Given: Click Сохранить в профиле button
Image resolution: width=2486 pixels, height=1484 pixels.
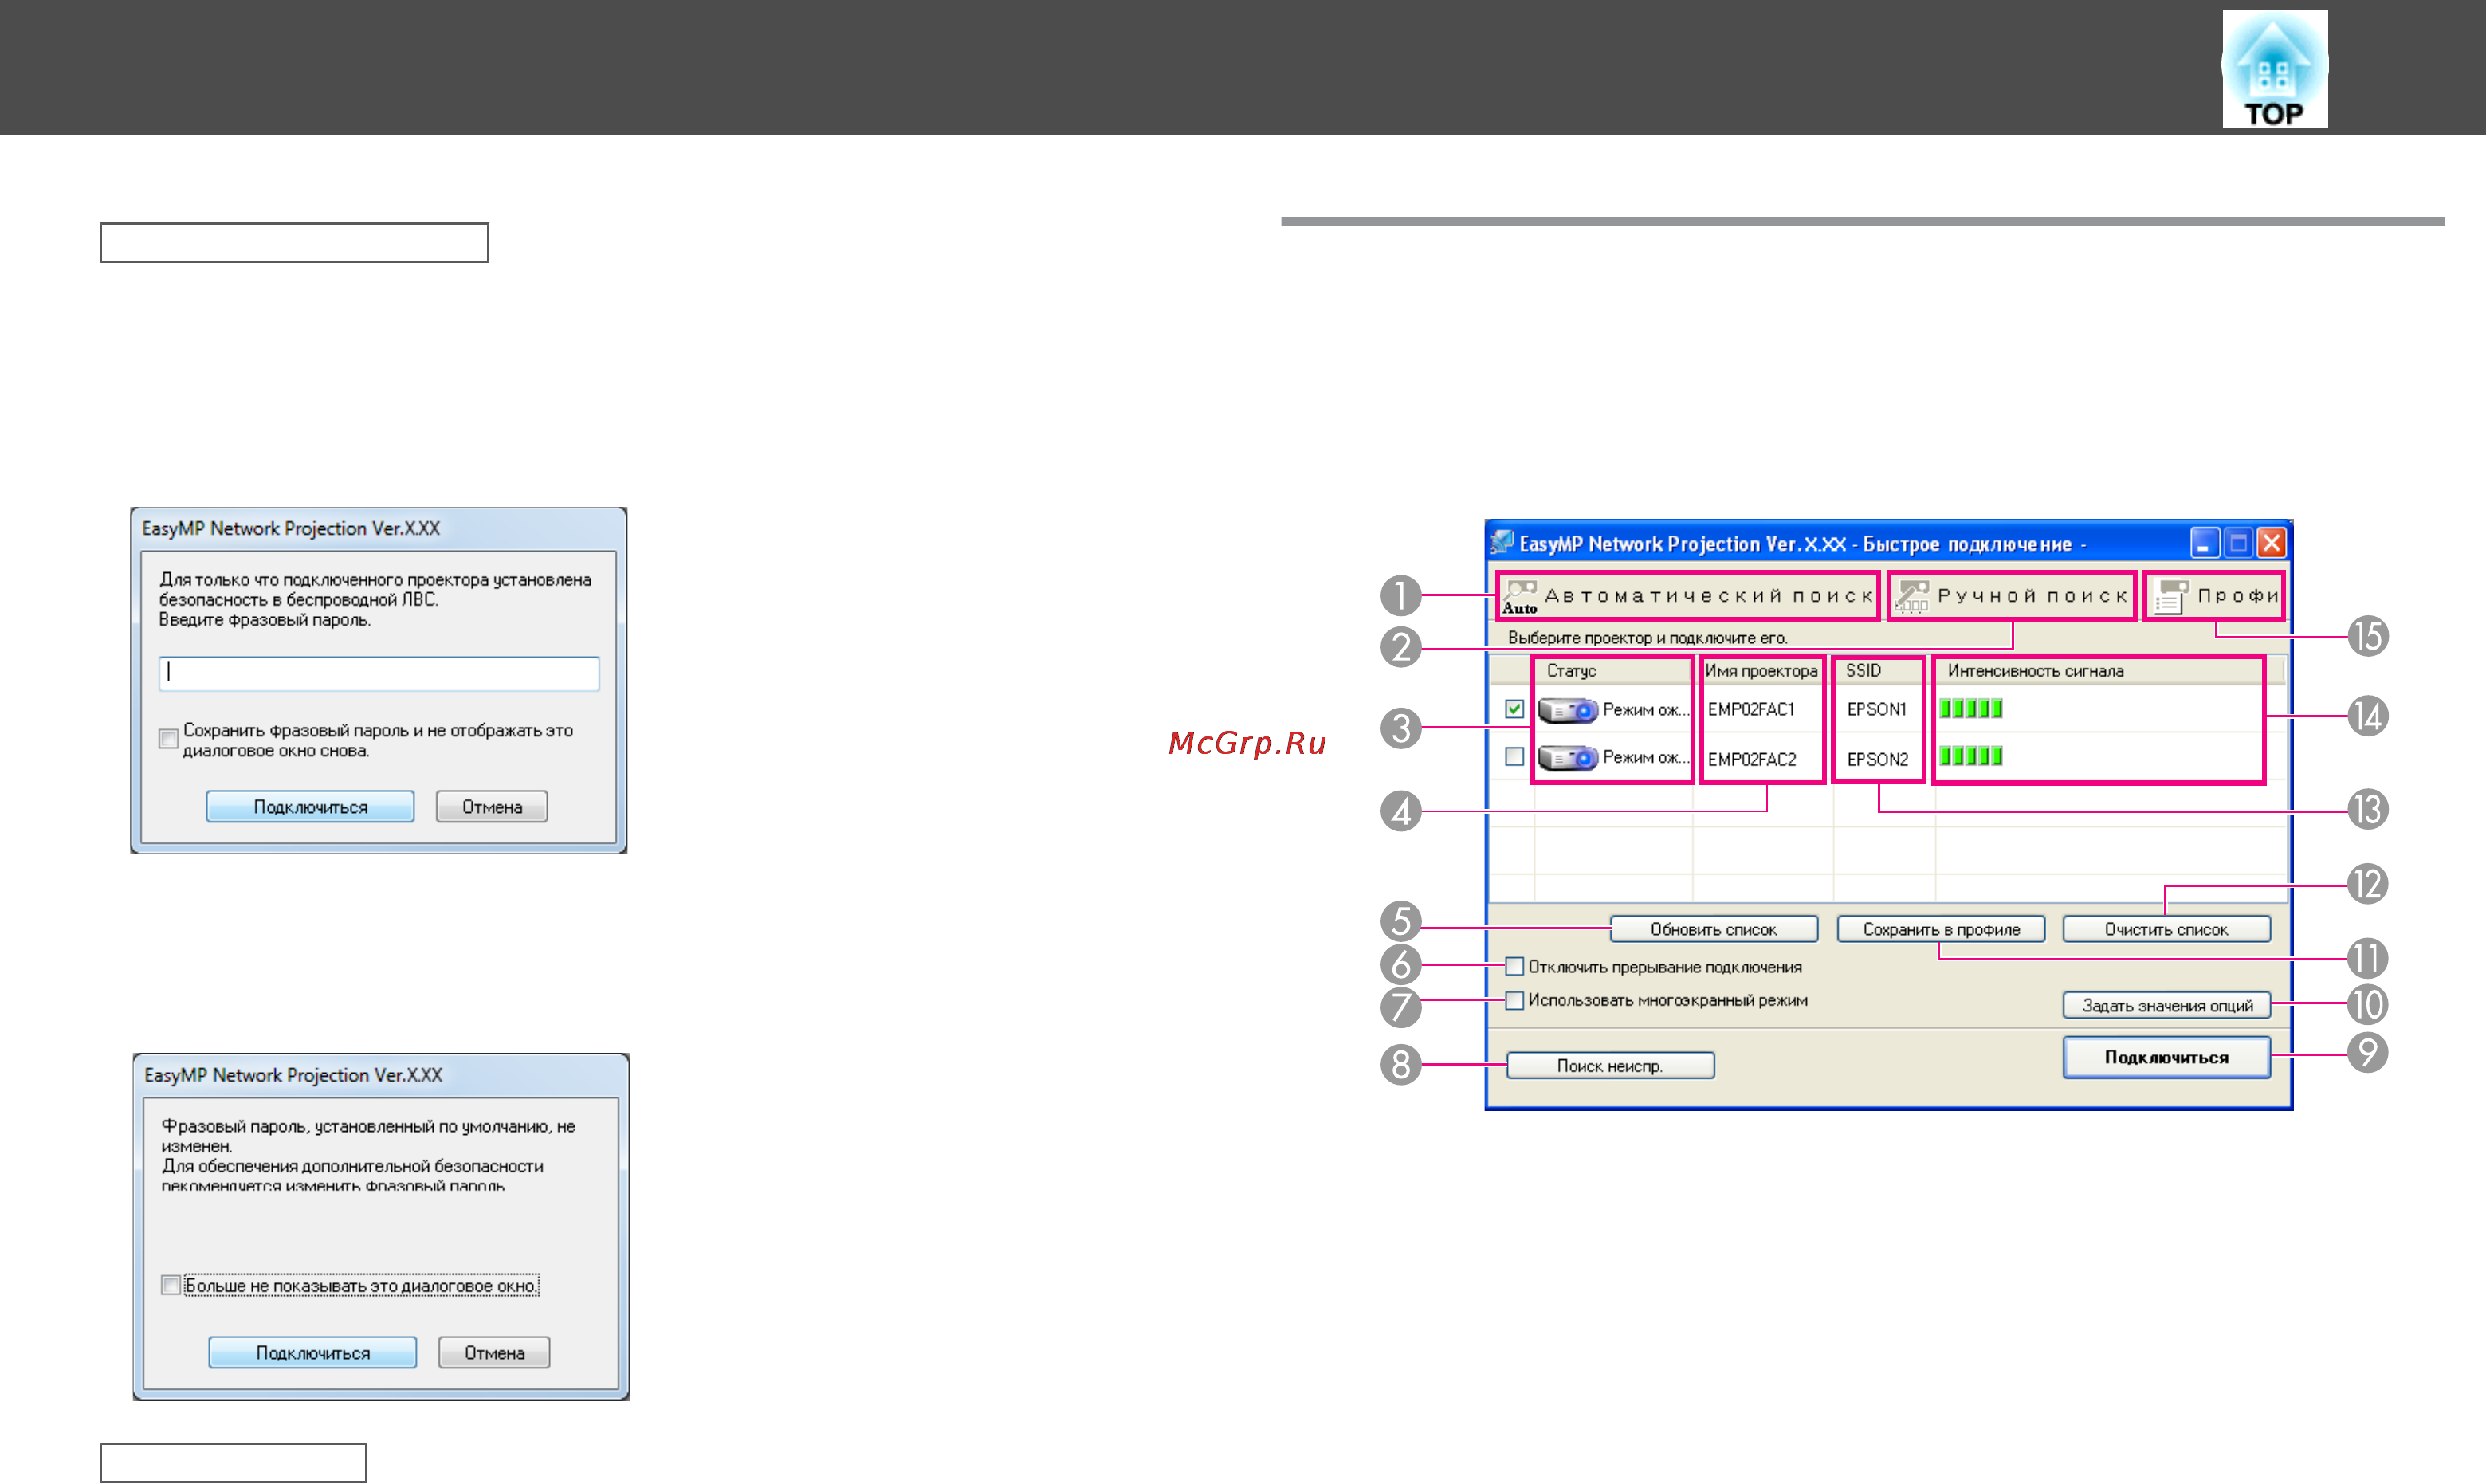Looking at the screenshot, I should coord(1940,929).
